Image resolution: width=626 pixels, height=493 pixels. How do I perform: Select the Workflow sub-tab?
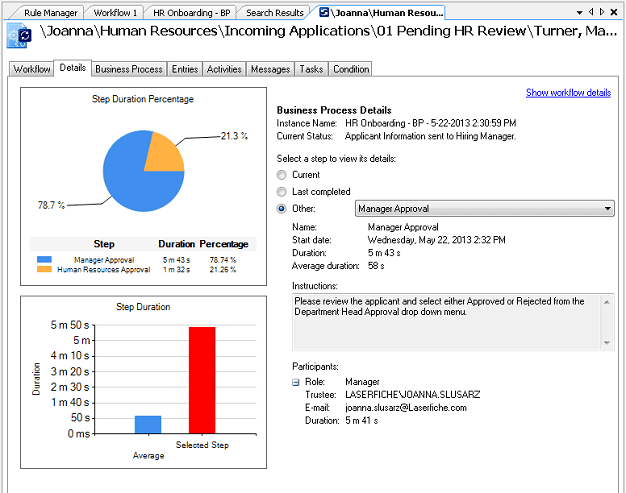tap(32, 69)
